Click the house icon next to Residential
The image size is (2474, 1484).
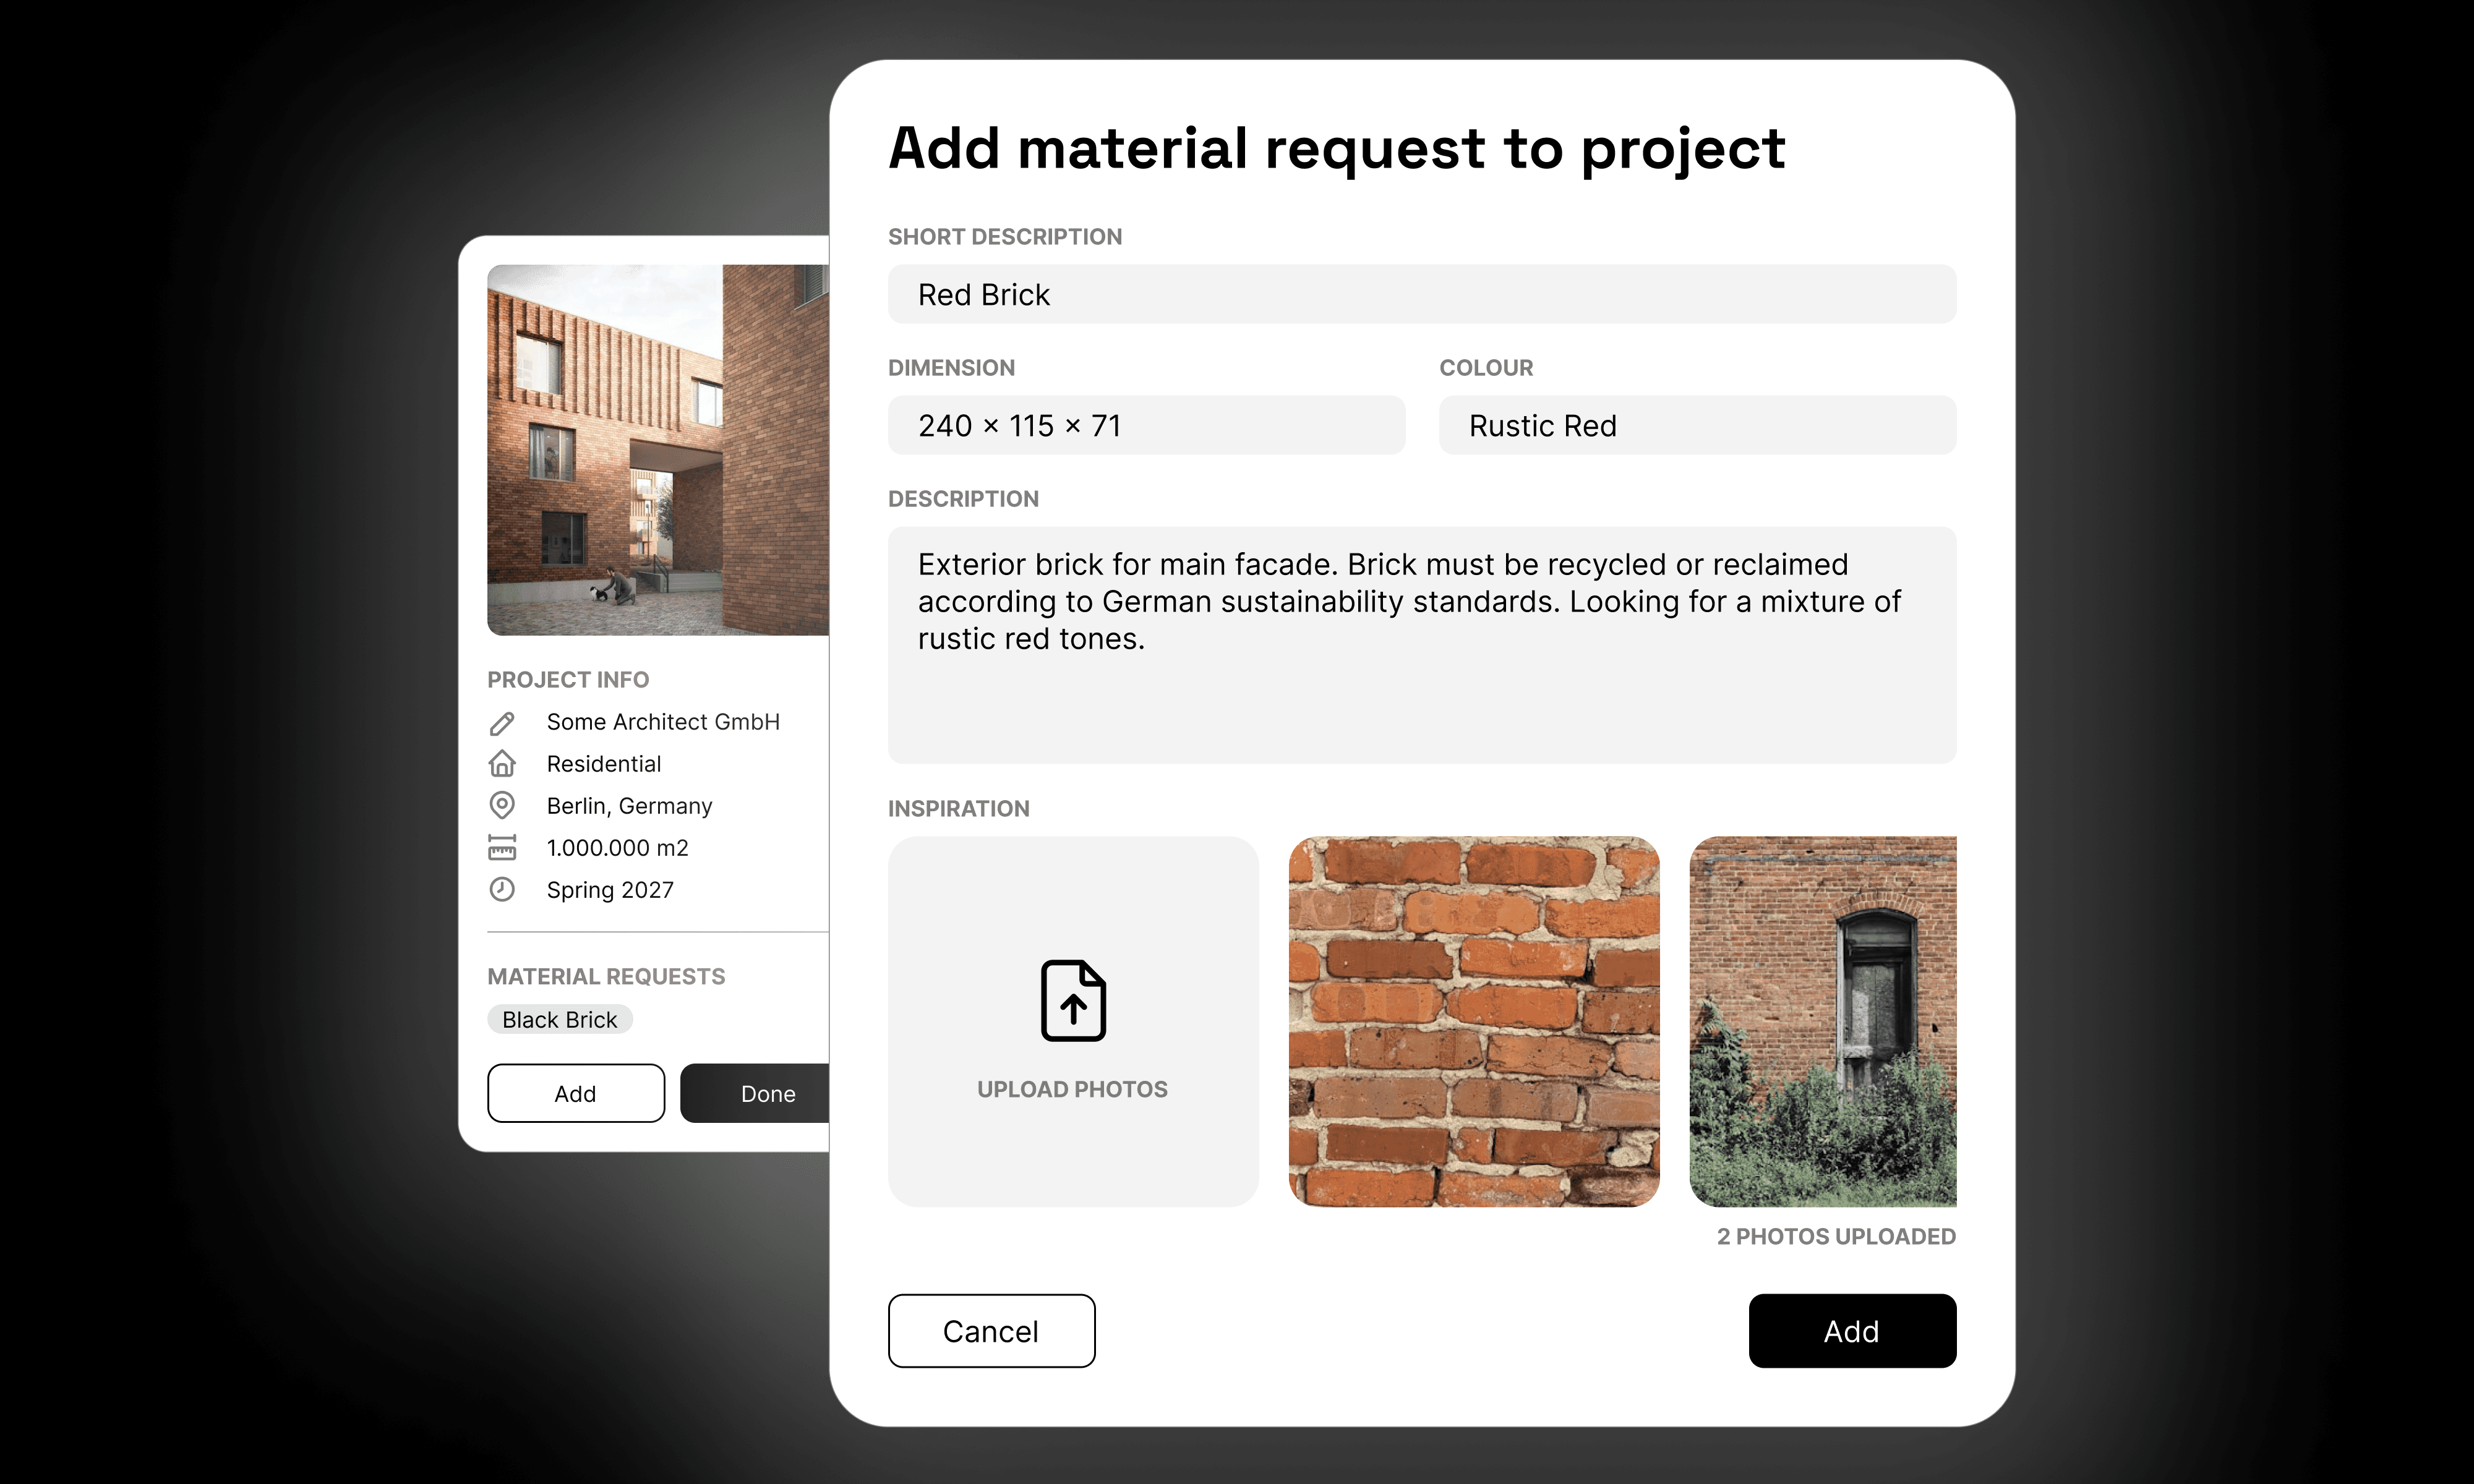click(502, 764)
